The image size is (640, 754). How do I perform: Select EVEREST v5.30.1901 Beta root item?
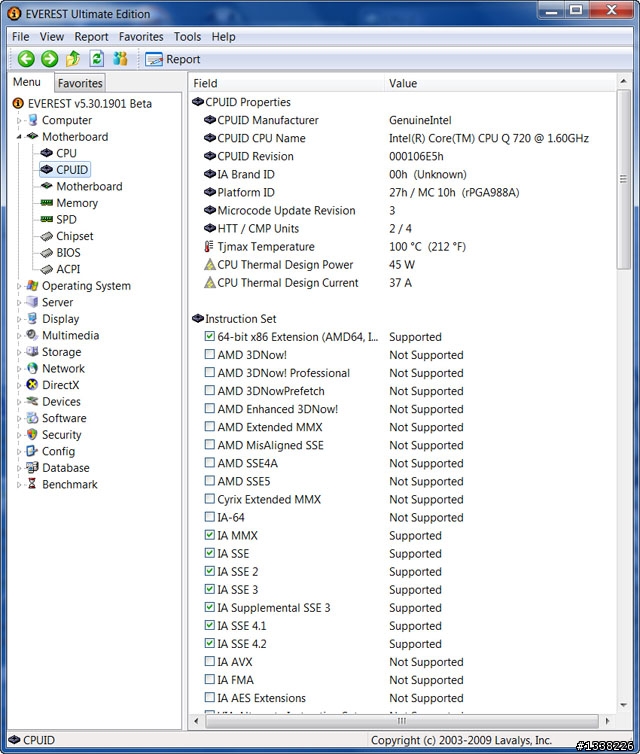pos(89,103)
